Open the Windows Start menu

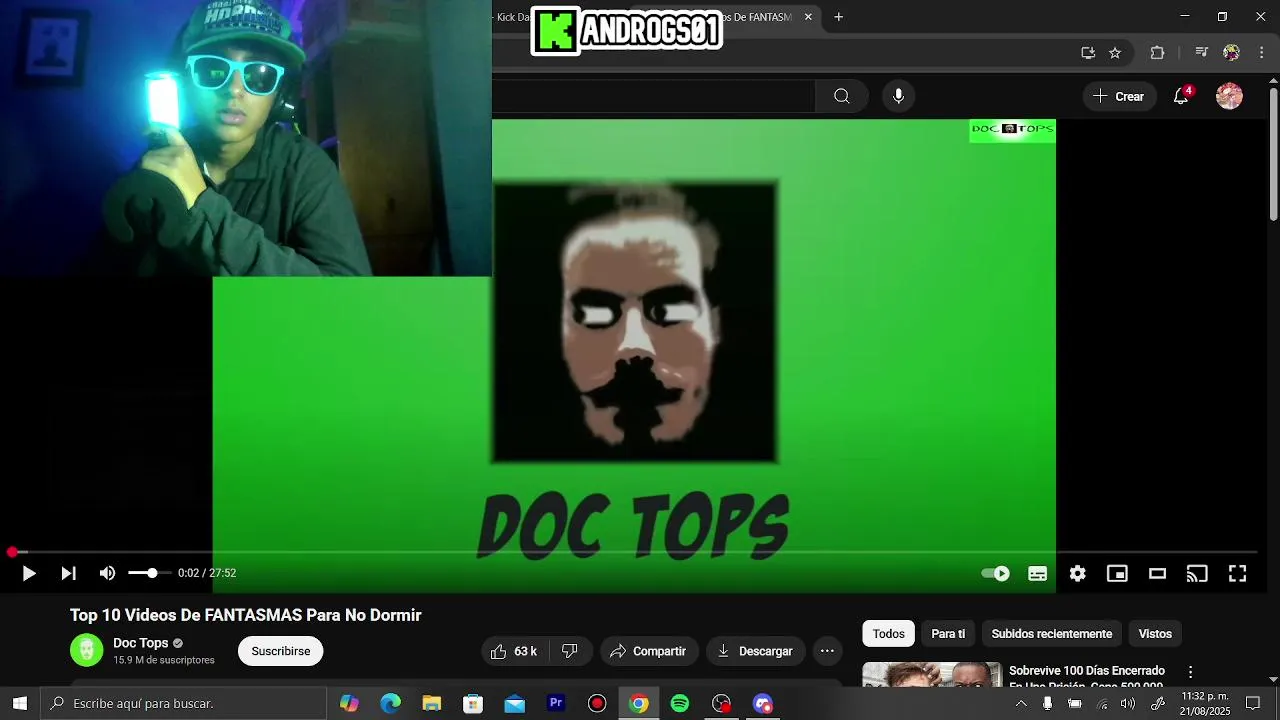(x=19, y=703)
